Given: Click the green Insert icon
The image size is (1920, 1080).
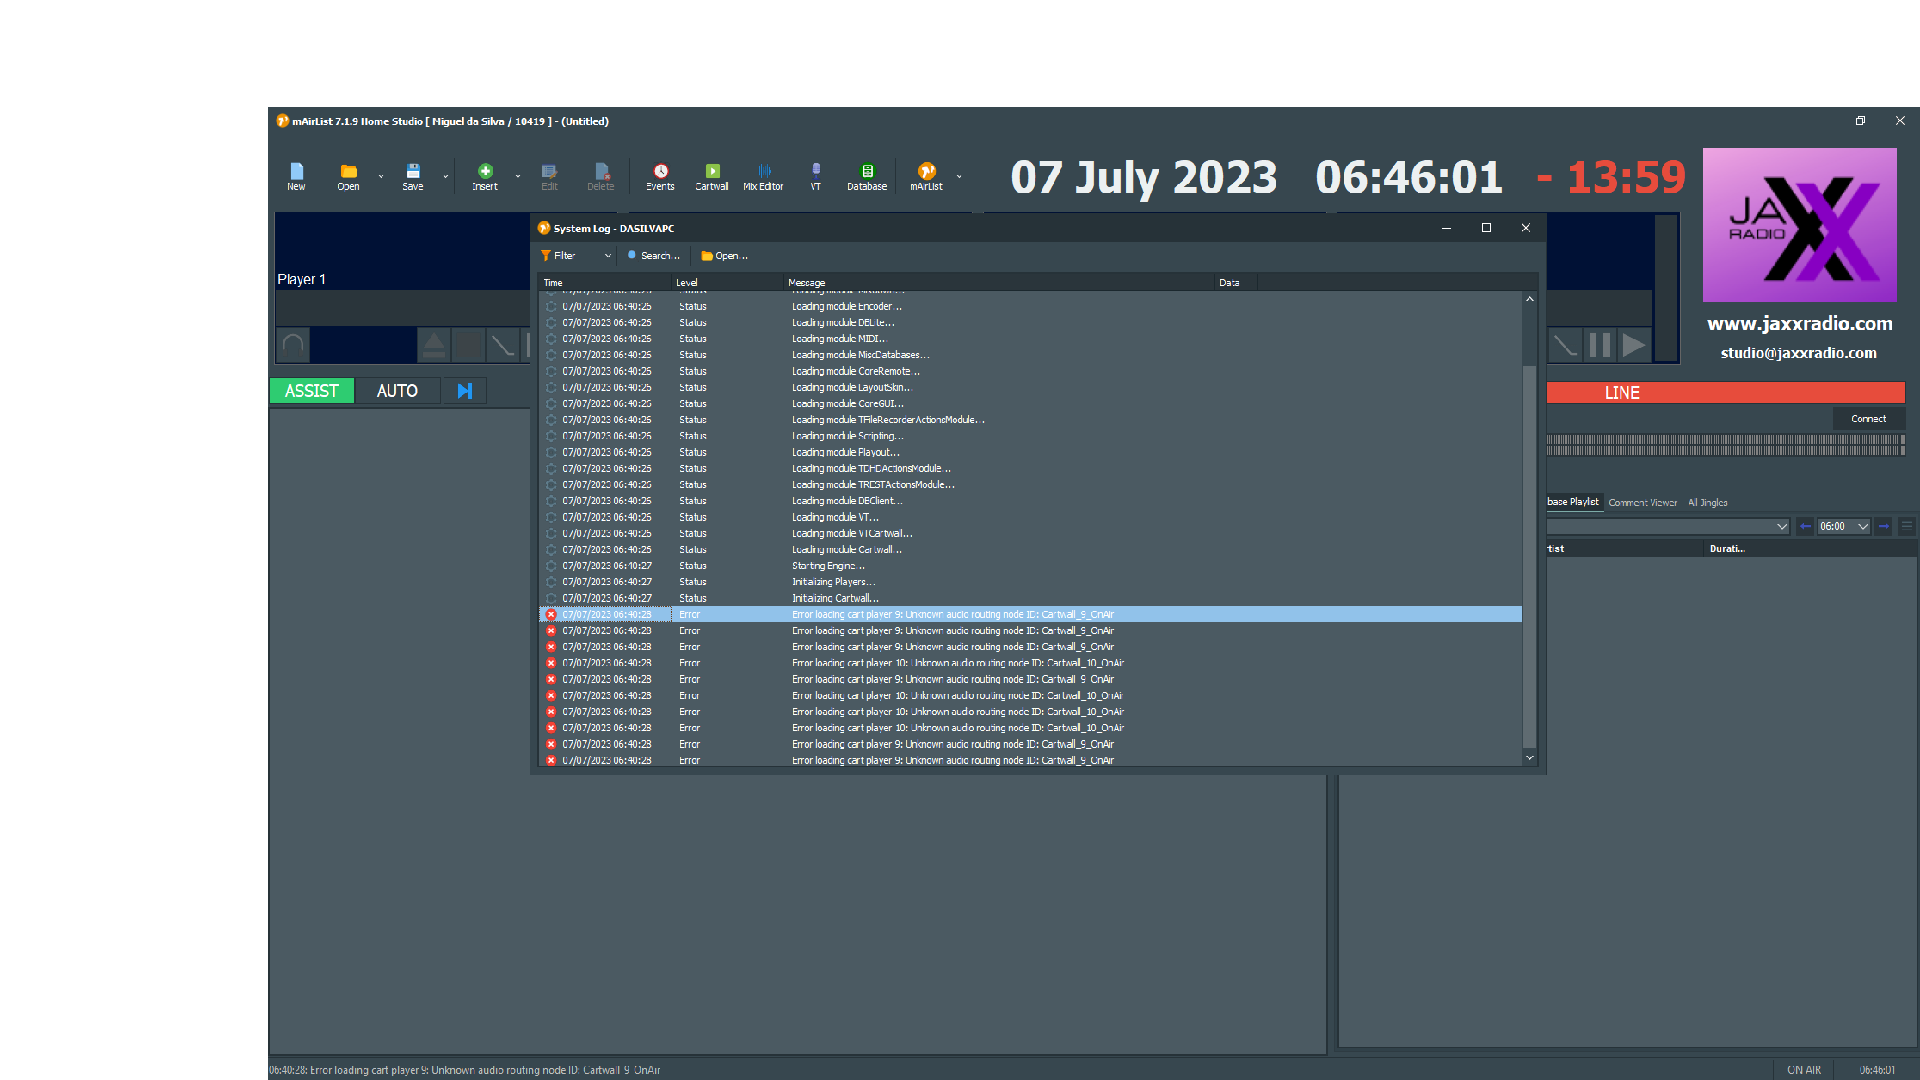Looking at the screenshot, I should [x=485, y=176].
